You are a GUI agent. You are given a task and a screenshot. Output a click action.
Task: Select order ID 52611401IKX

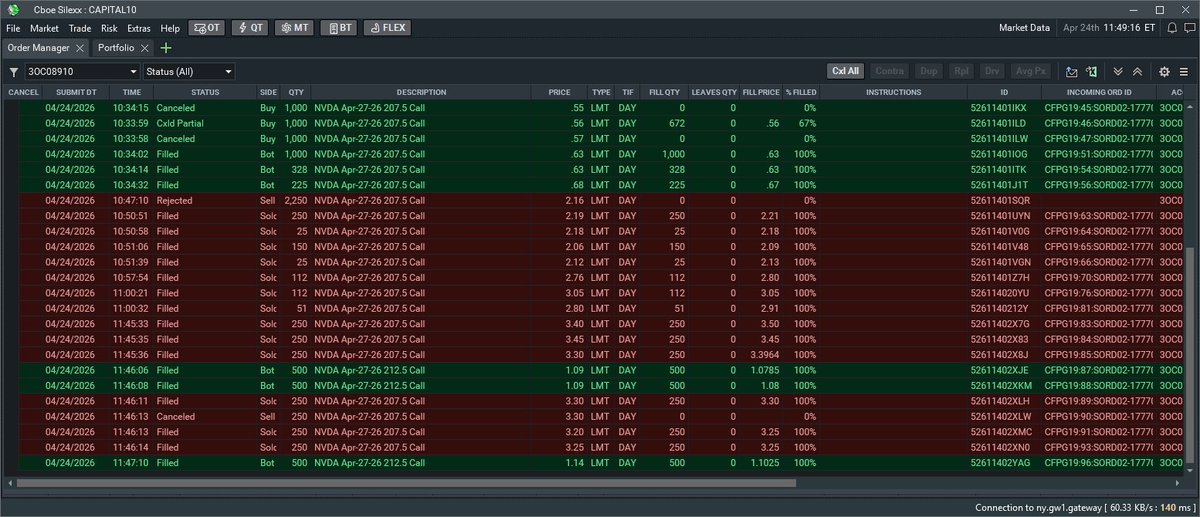click(x=998, y=107)
